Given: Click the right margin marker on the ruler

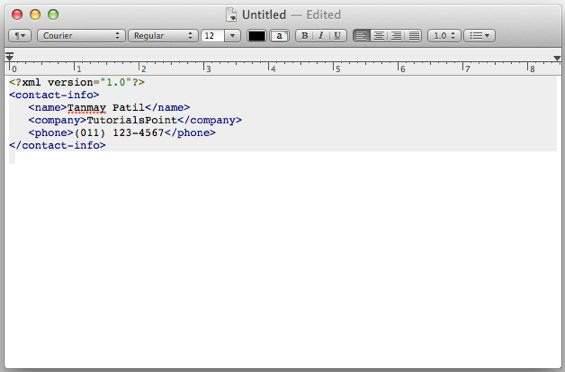Looking at the screenshot, I should [x=557, y=58].
